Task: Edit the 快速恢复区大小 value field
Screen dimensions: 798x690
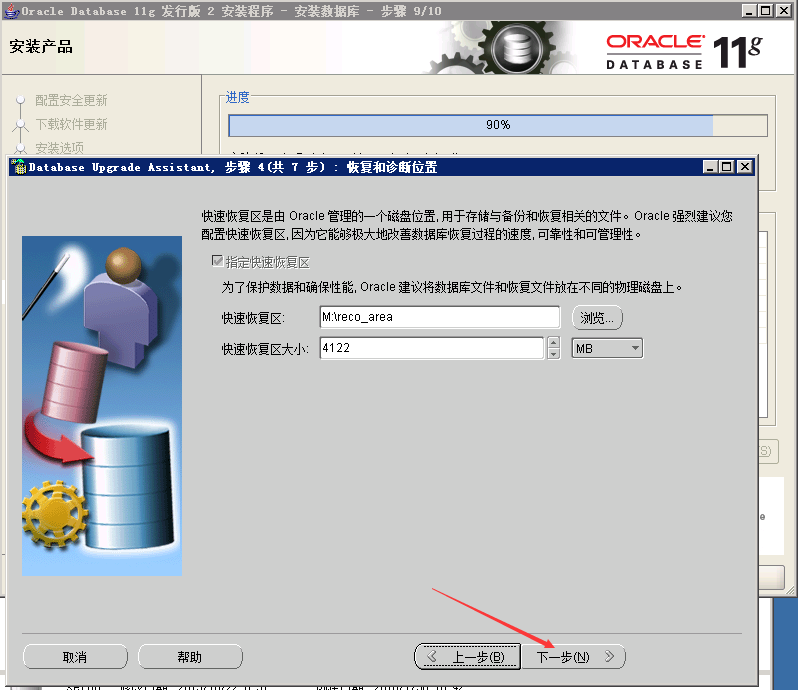Action: point(432,348)
